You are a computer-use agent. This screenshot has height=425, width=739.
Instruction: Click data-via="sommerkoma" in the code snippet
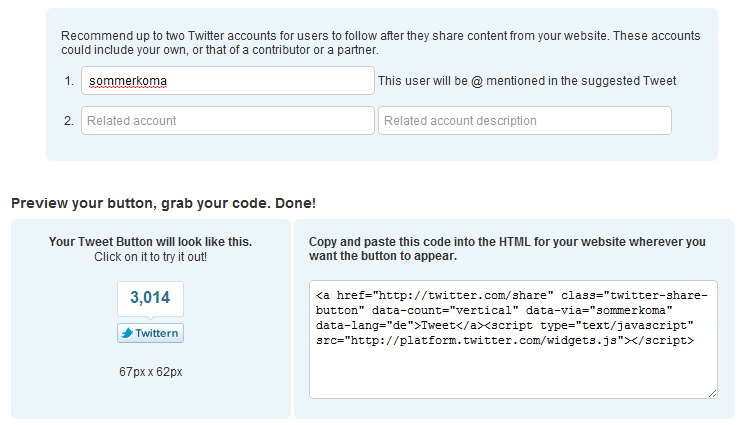[x=599, y=311]
